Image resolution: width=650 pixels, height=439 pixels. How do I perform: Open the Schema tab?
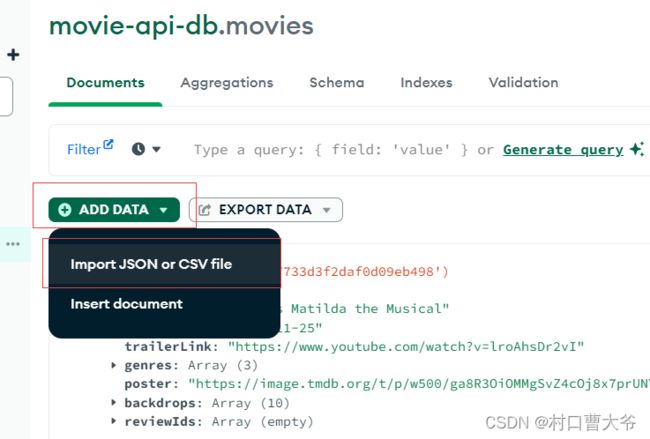click(337, 82)
